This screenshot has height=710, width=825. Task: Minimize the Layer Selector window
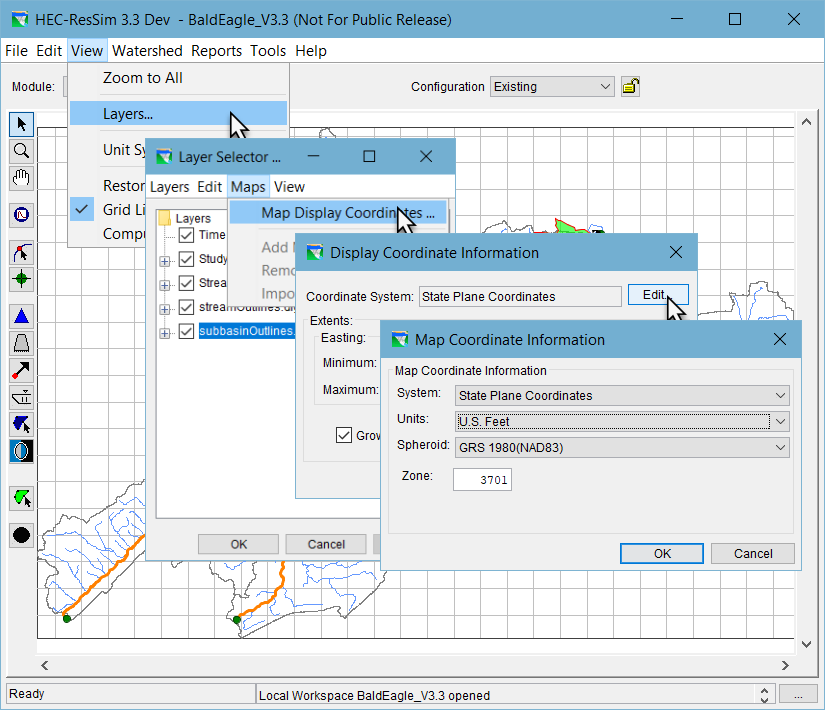(314, 156)
